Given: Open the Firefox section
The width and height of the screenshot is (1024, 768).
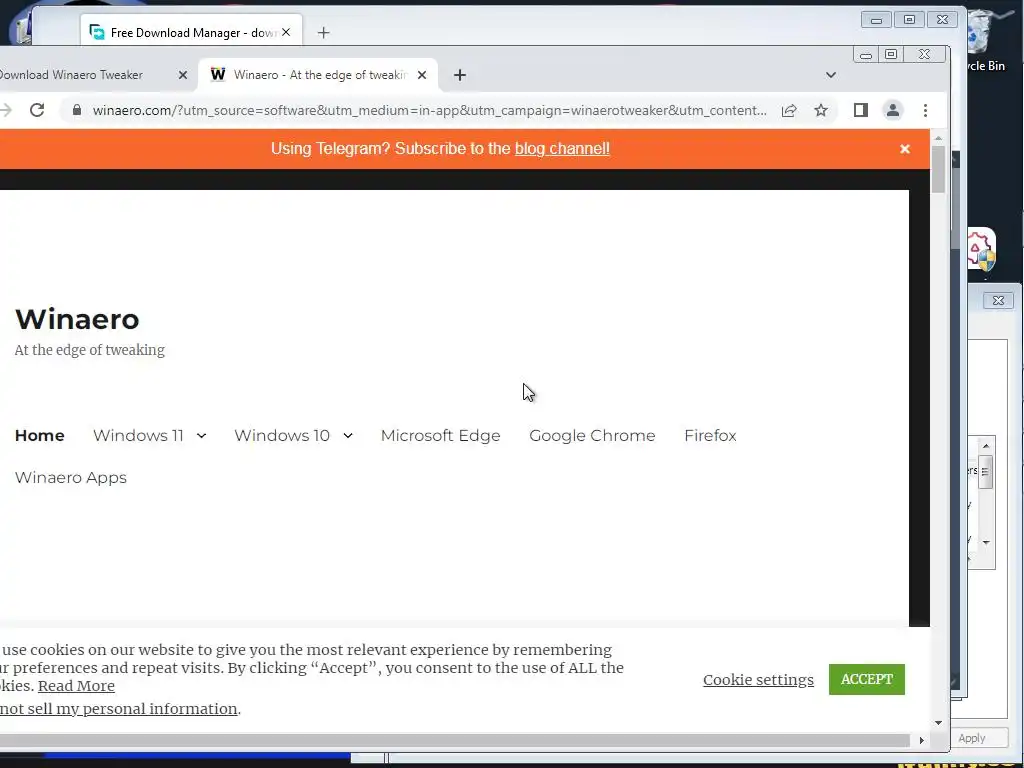Looking at the screenshot, I should tap(711, 436).
